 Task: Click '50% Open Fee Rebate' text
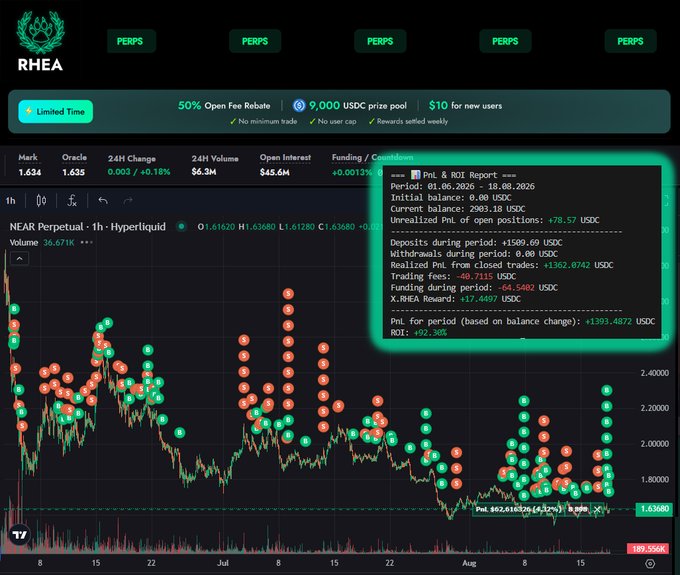224,106
